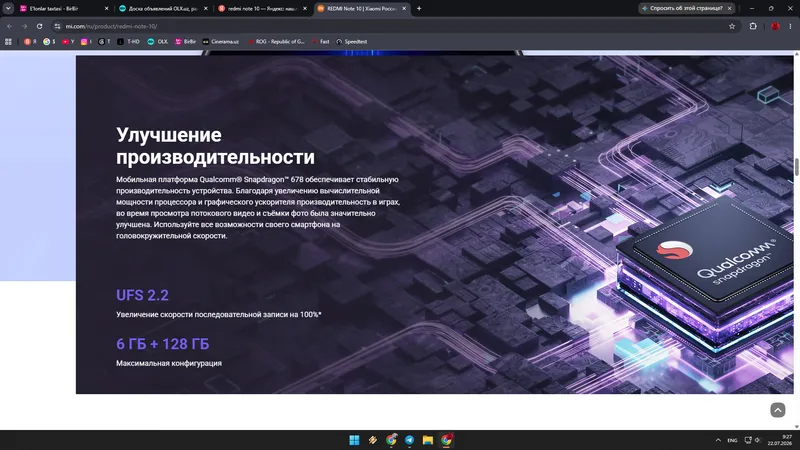Click the UFS sequential write speed 100% line
800x450 pixels.
click(218, 314)
